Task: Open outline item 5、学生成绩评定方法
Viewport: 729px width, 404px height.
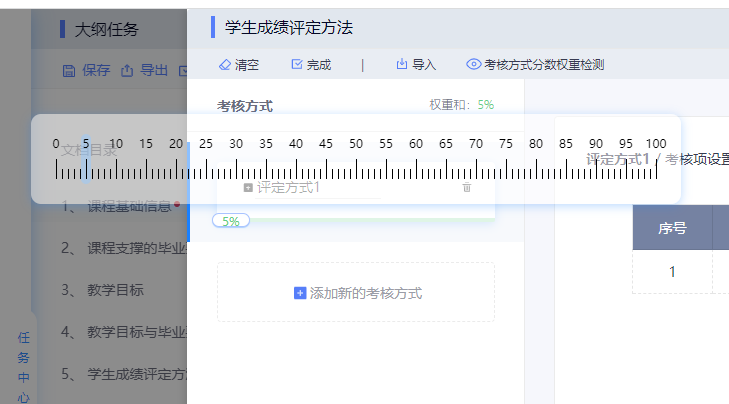Action: pos(136,375)
